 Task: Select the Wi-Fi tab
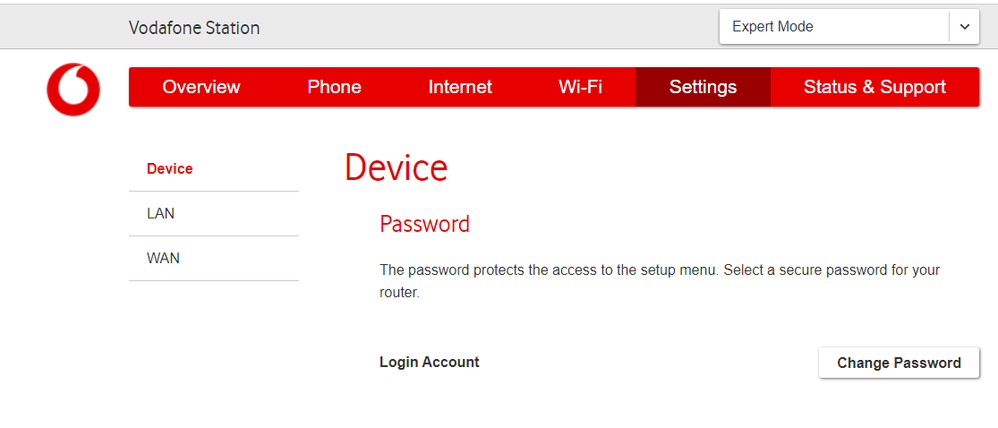coord(580,87)
